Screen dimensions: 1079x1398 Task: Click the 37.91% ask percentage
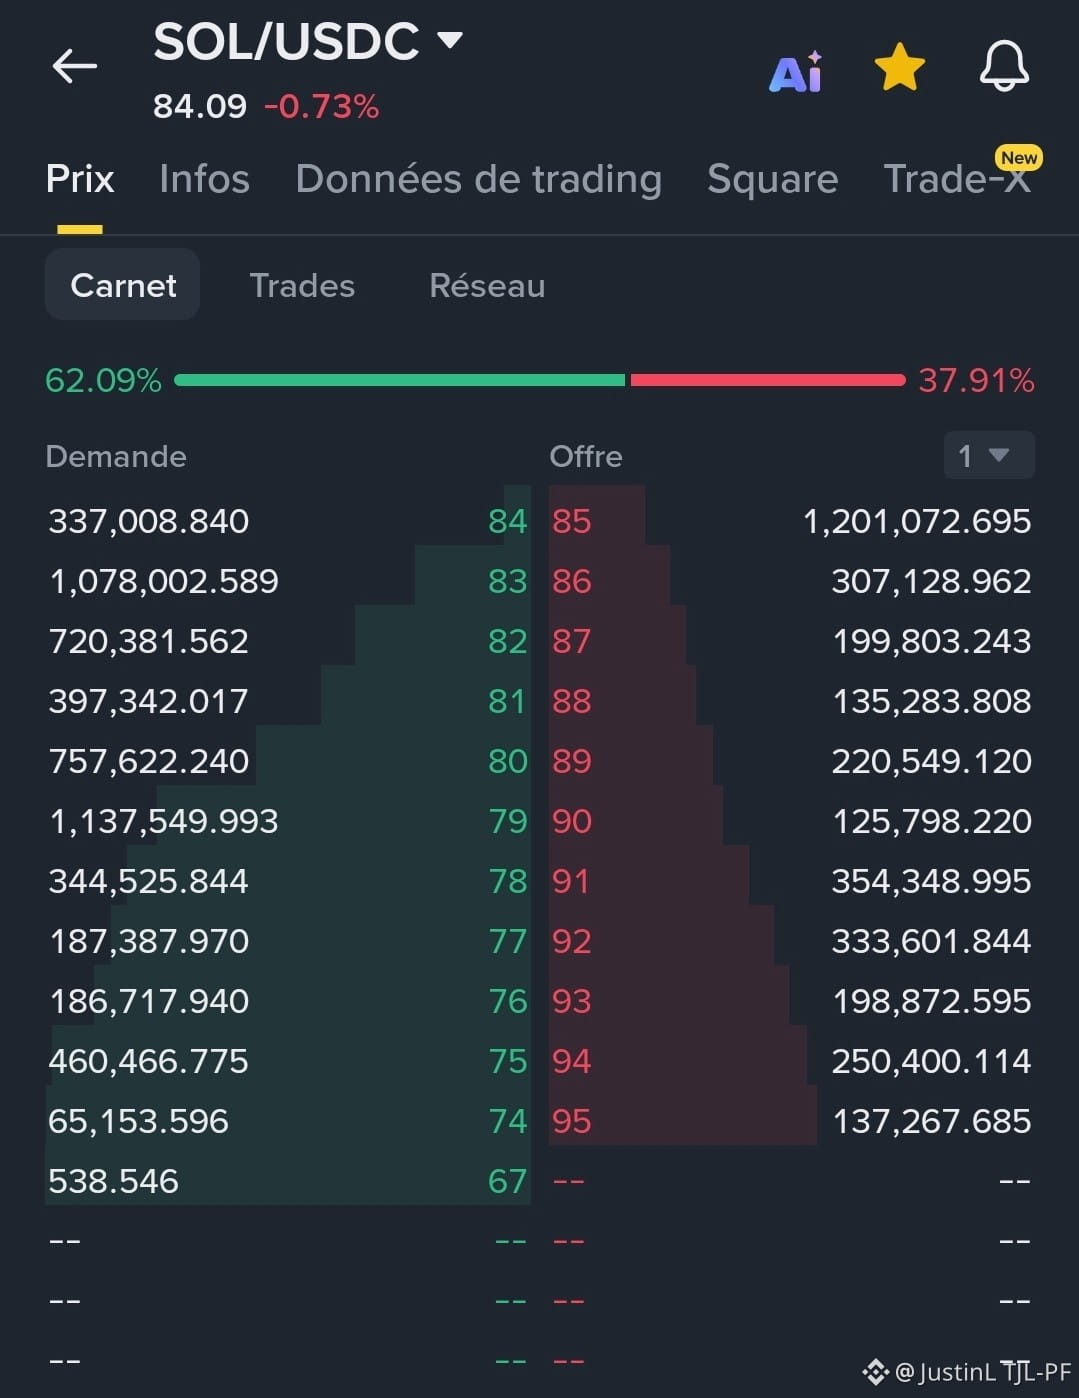(x=976, y=380)
